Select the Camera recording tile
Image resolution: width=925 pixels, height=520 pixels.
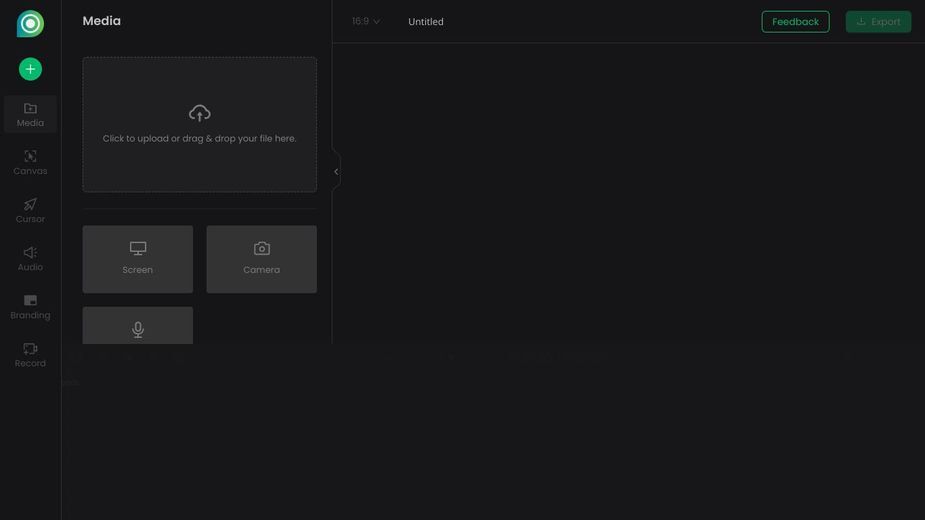(261, 259)
